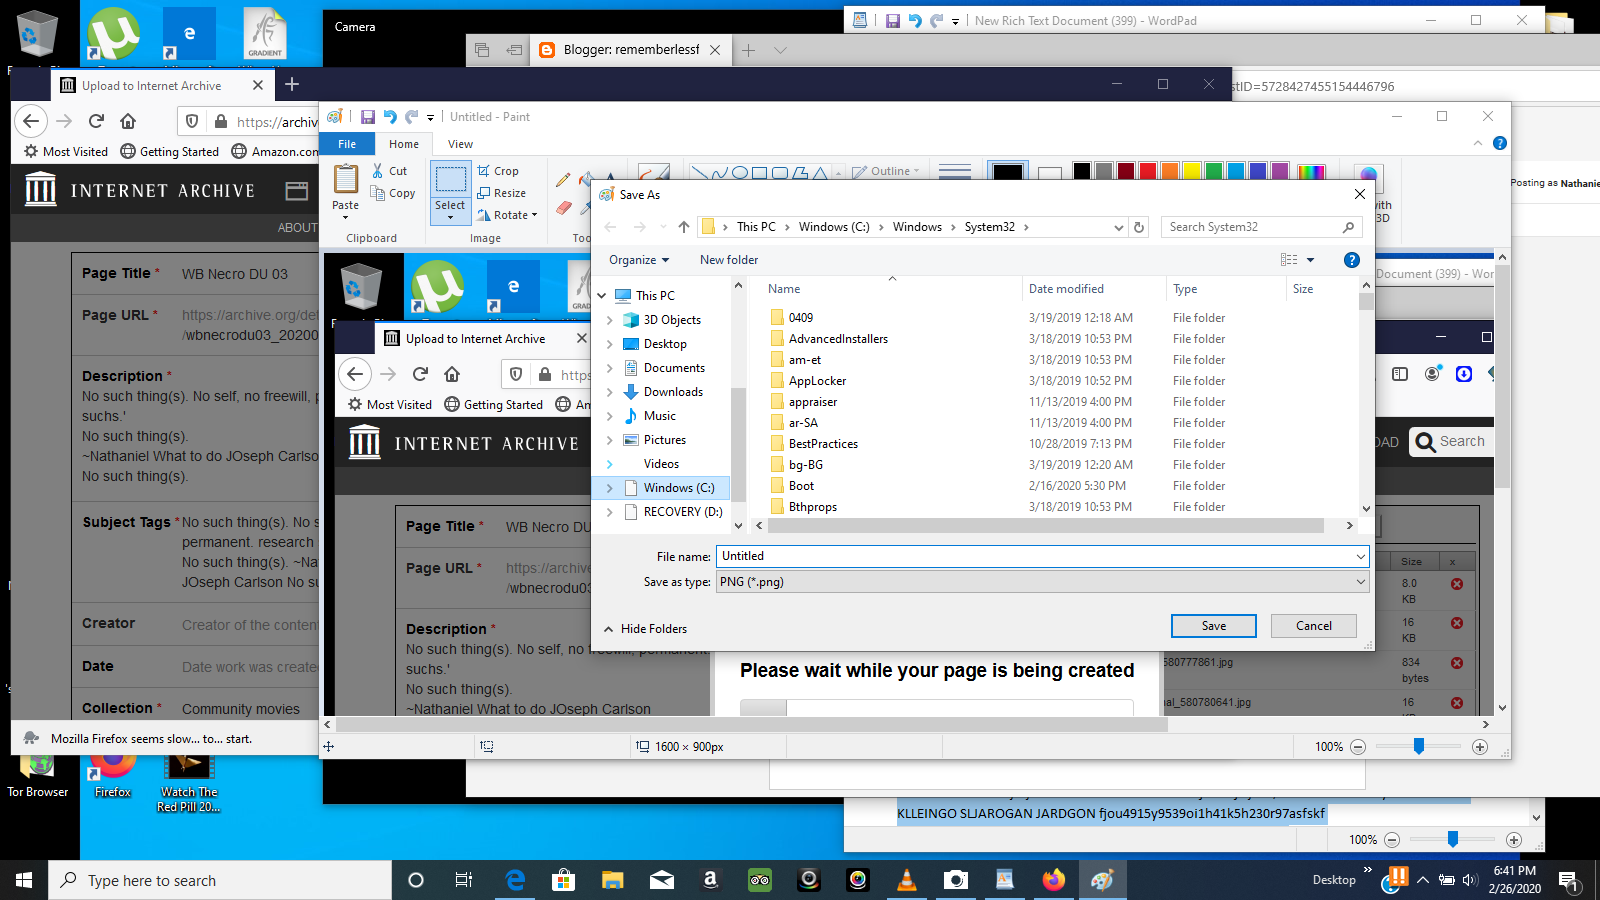
Task: Pick the yellow color swatch in Paint
Action: (1192, 172)
